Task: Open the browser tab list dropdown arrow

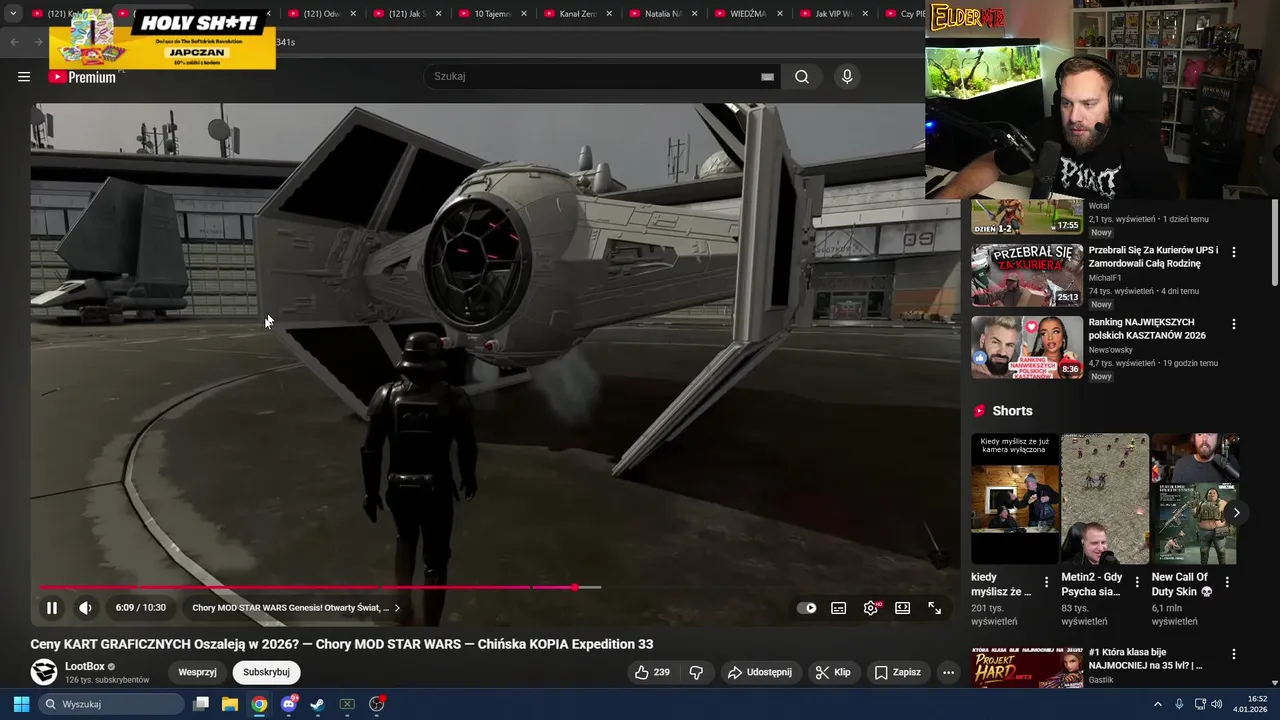Action: pyautogui.click(x=13, y=14)
